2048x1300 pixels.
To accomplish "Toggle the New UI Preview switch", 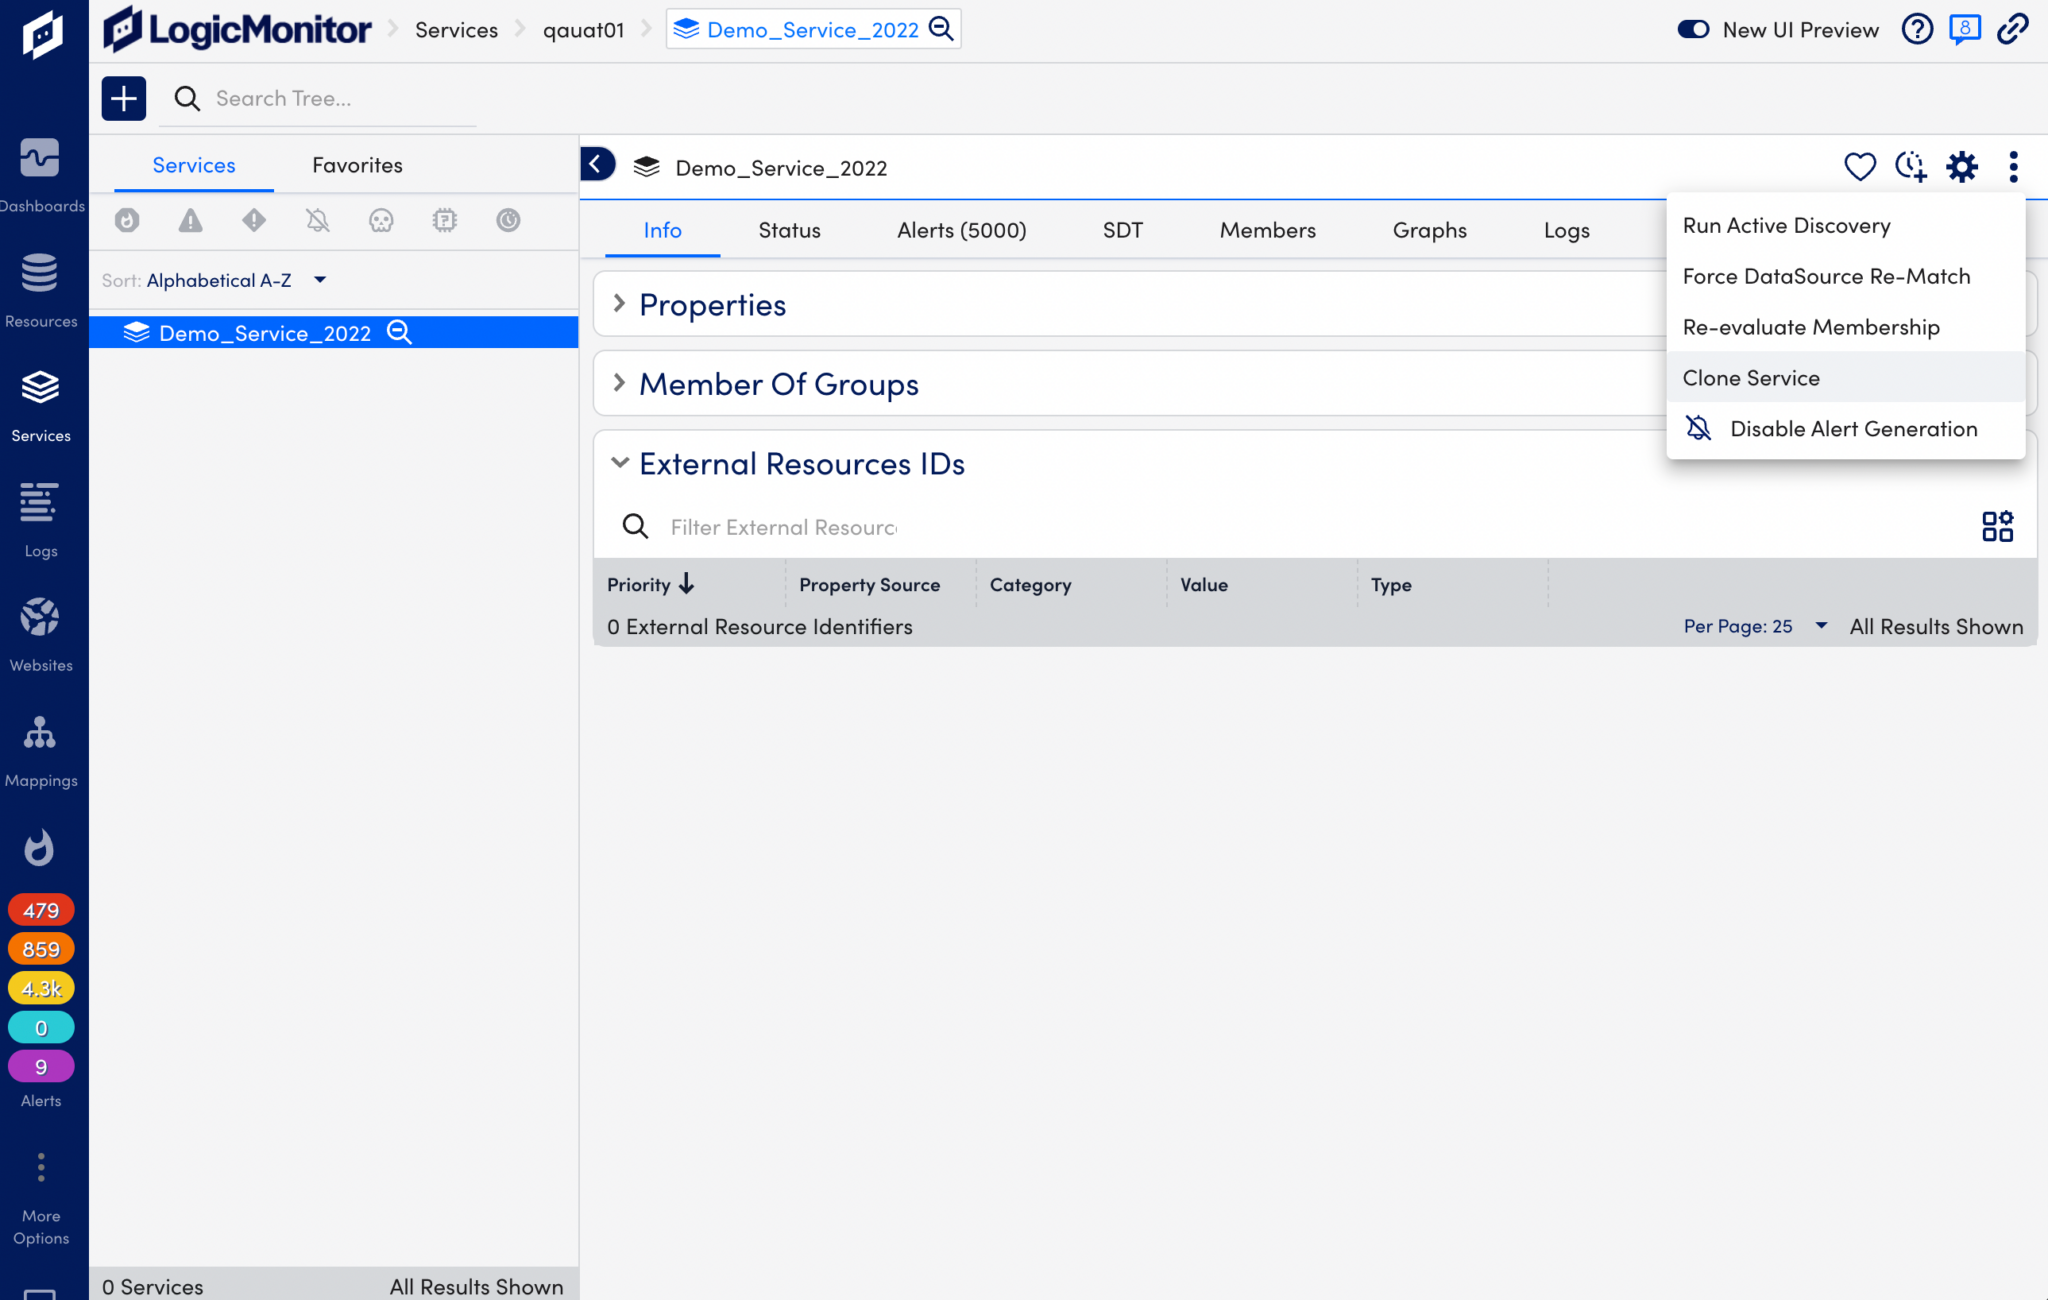I will 1693,29.
